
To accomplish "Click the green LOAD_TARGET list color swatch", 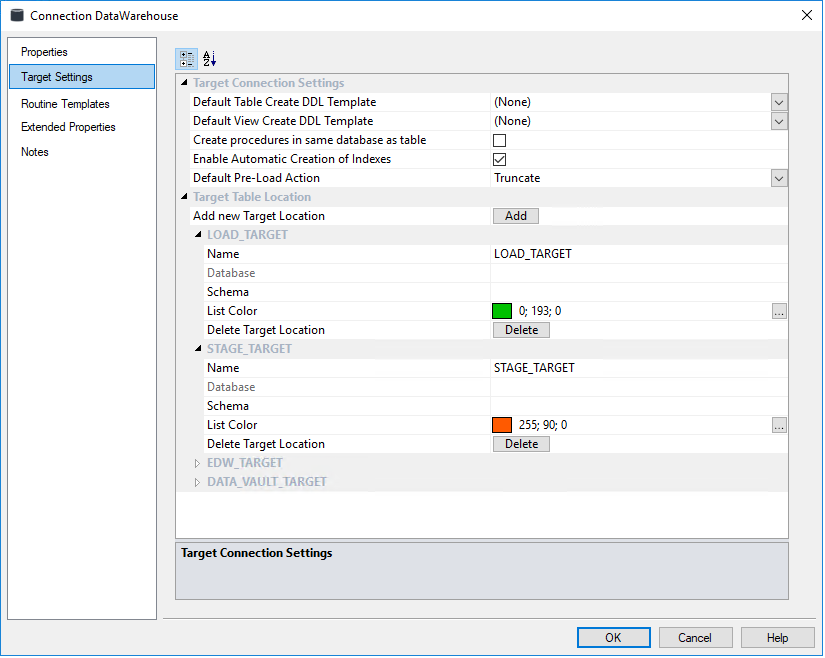I will (x=502, y=311).
